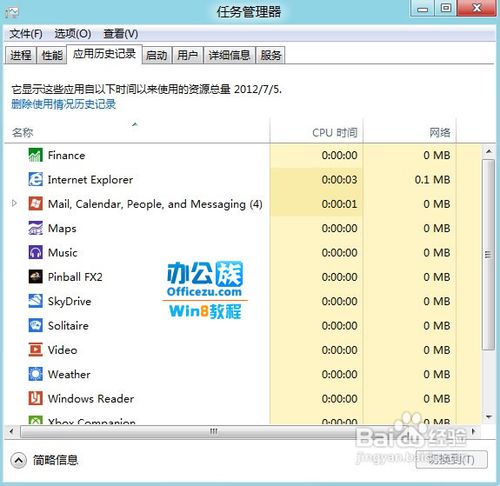
Task: Switch to the 详细信息 tab
Action: point(229,55)
